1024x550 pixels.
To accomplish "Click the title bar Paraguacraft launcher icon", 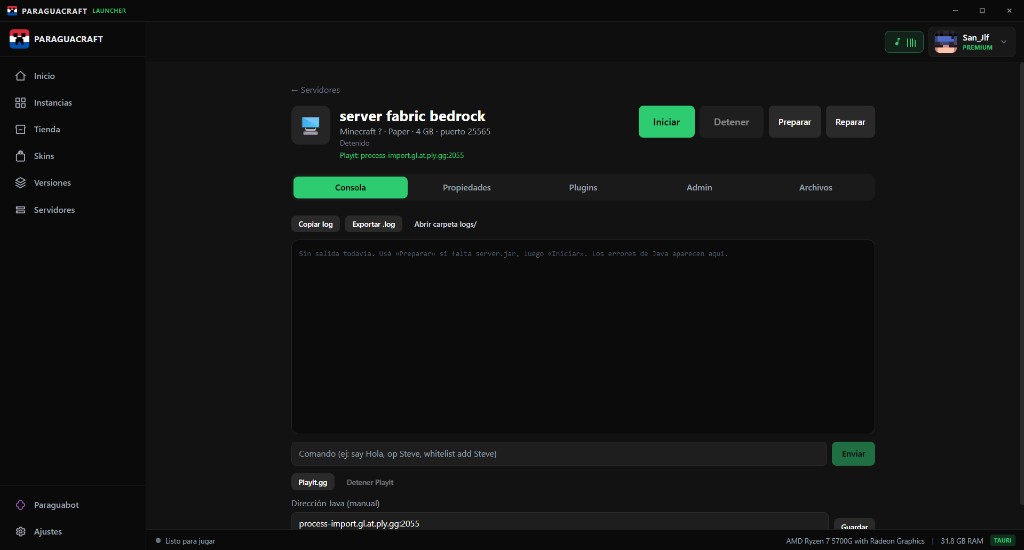I will pyautogui.click(x=12, y=10).
